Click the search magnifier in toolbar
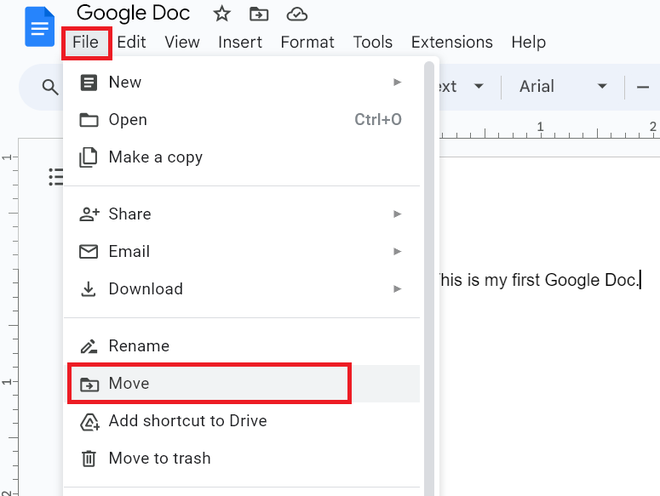 [x=50, y=87]
